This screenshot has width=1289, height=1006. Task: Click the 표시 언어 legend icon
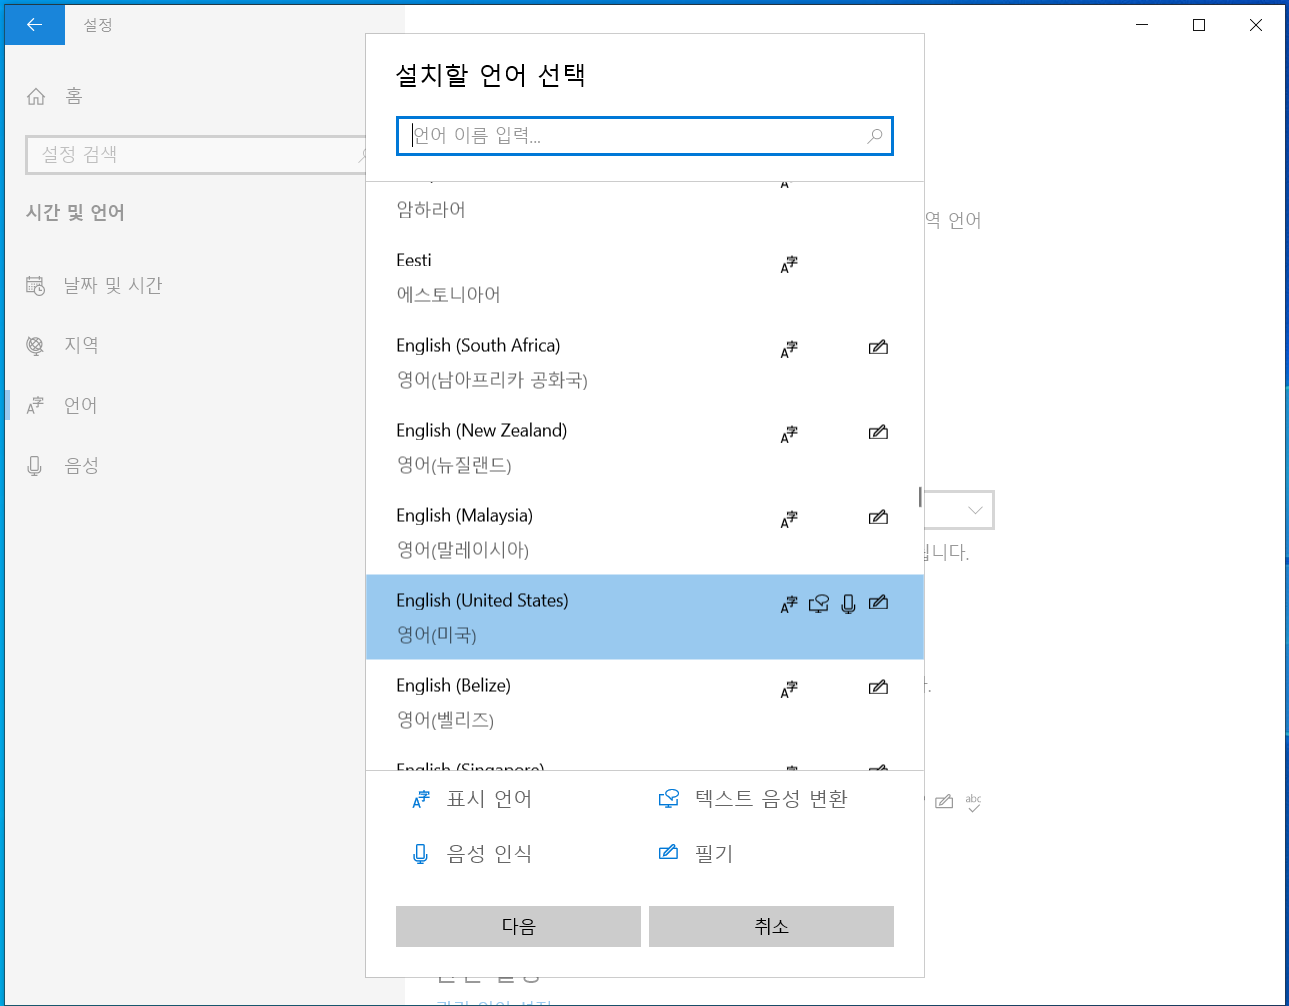(x=421, y=799)
